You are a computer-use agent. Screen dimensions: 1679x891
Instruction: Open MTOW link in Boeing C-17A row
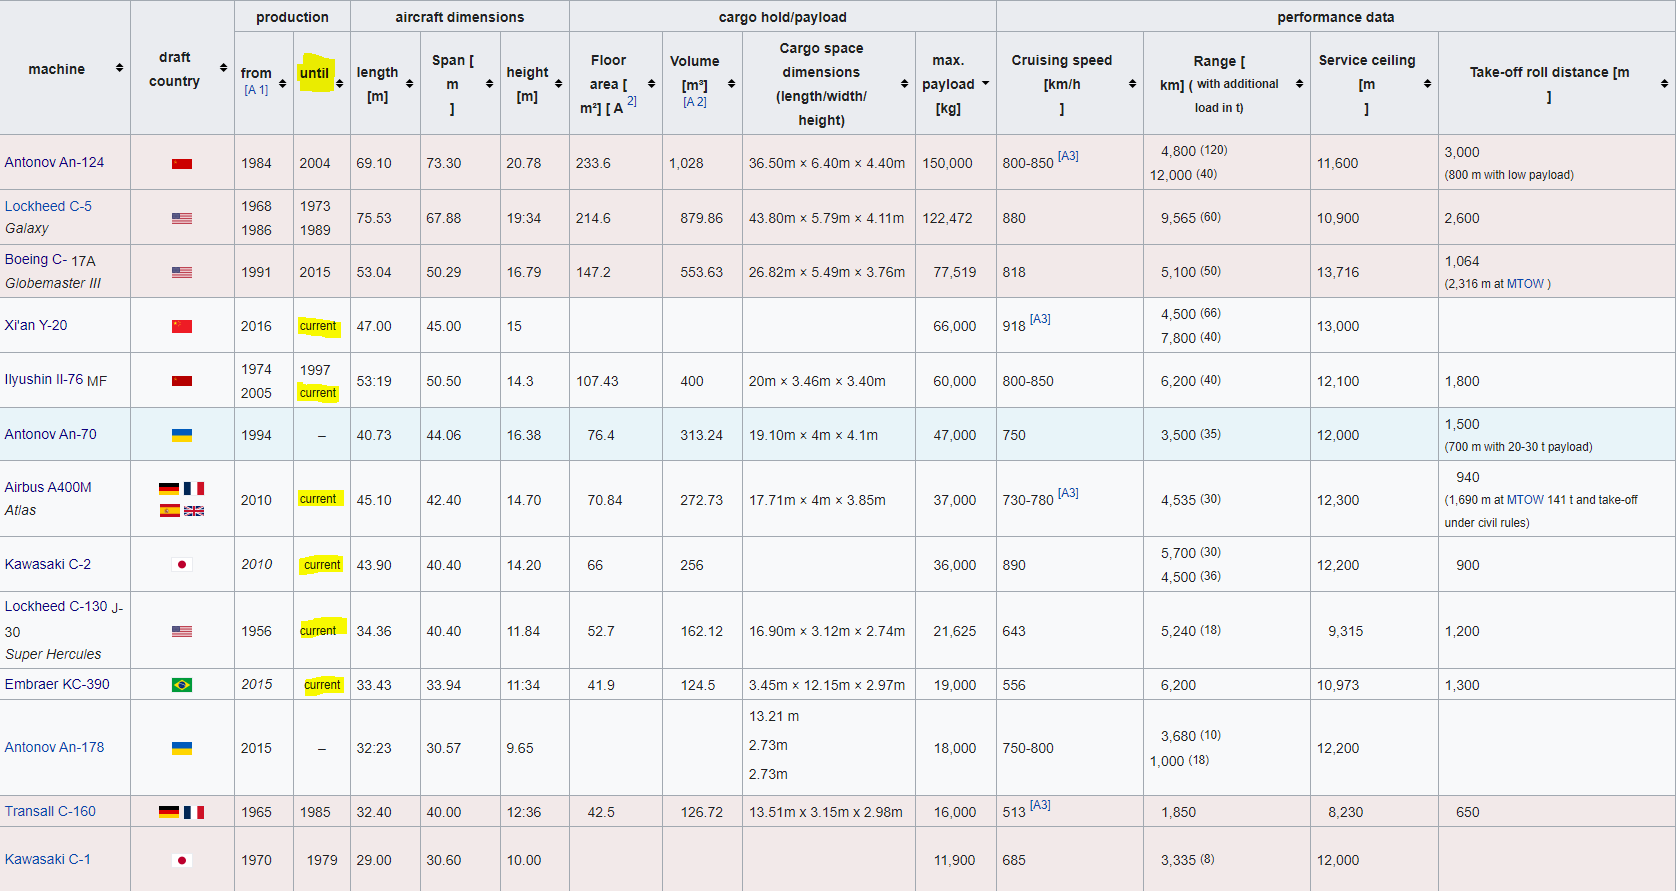tap(1525, 284)
